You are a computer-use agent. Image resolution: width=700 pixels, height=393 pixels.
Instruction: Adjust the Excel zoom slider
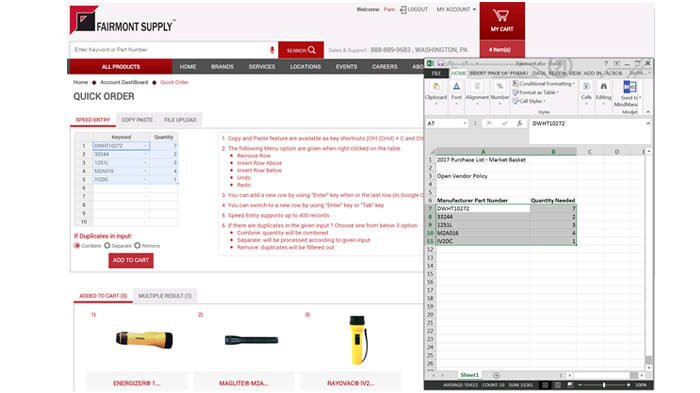pyautogui.click(x=604, y=385)
